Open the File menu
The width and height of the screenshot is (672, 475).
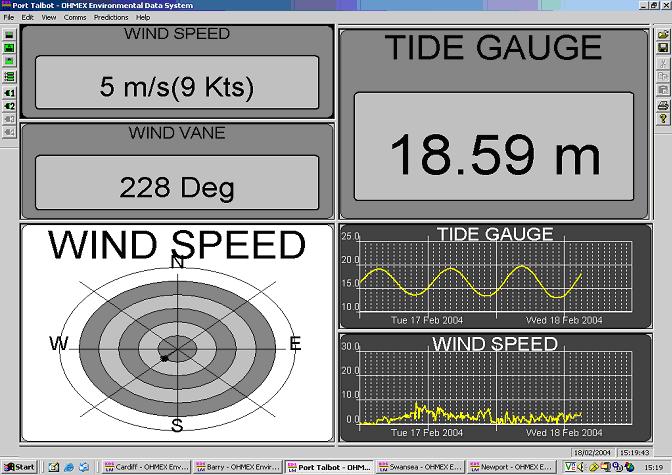click(x=9, y=17)
